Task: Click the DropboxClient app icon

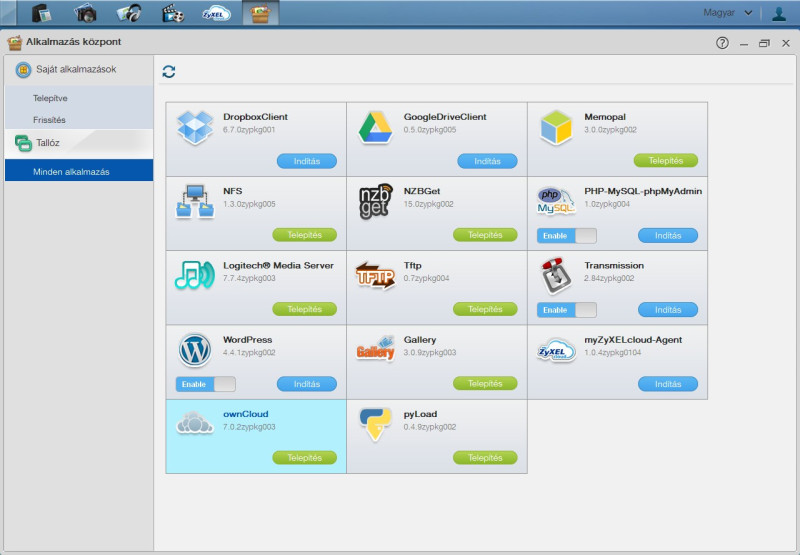Action: (x=195, y=128)
